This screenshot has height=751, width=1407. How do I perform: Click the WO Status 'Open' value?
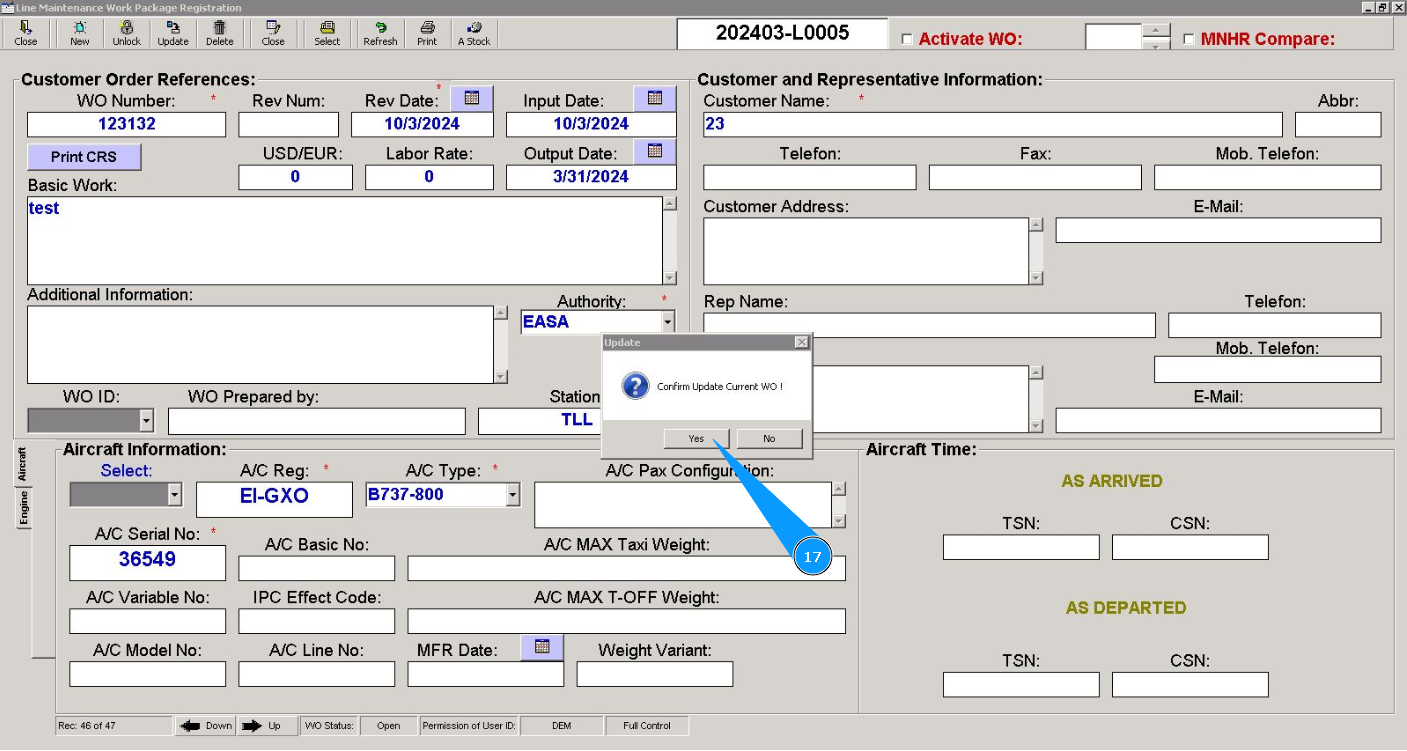tap(389, 726)
